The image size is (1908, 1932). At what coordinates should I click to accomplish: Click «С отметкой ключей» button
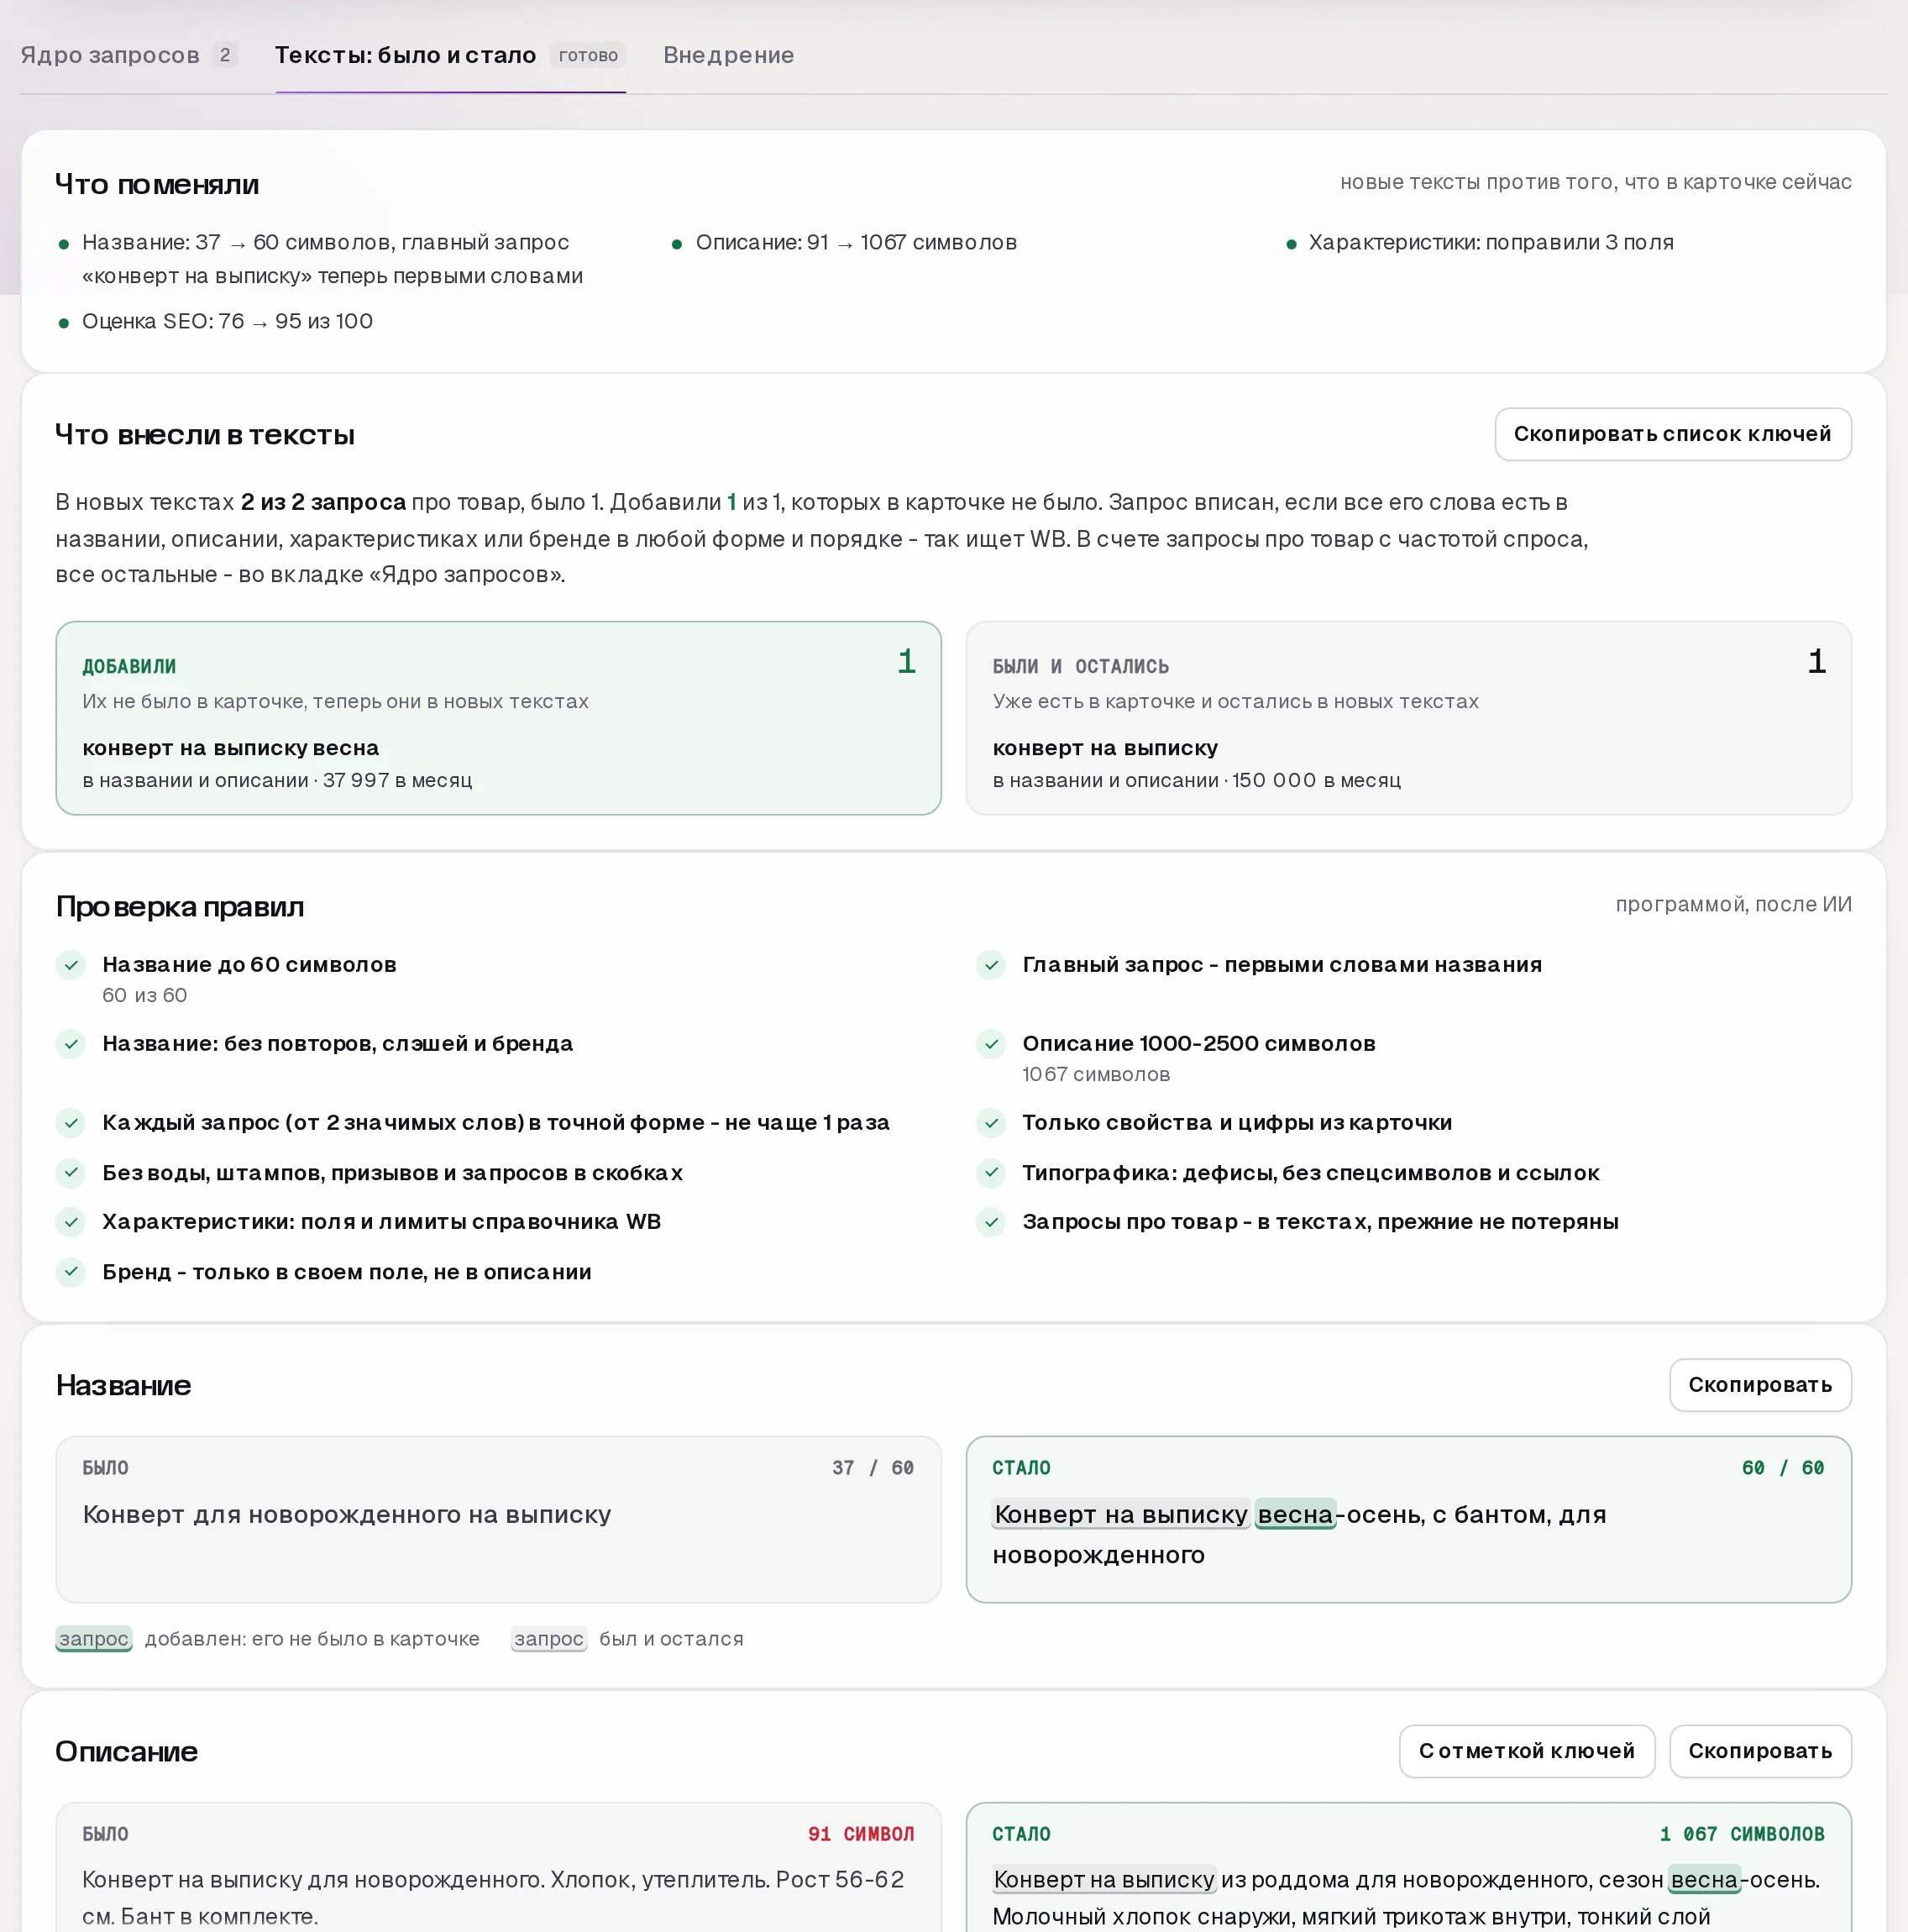pyautogui.click(x=1526, y=1751)
